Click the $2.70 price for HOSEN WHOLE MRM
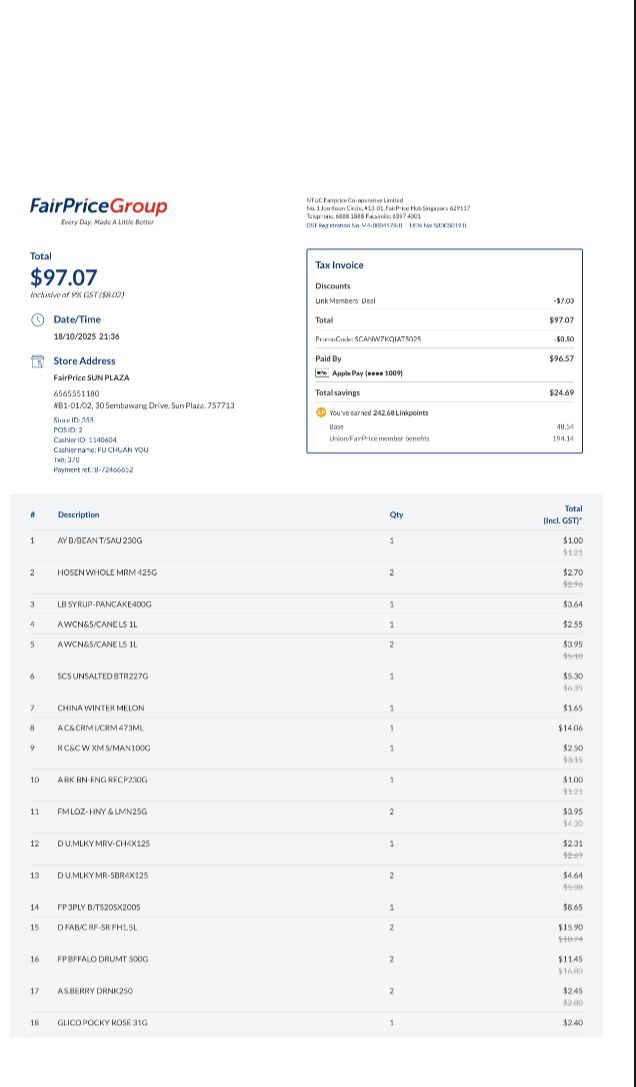Screen dimensions: 636x1087 573,573
